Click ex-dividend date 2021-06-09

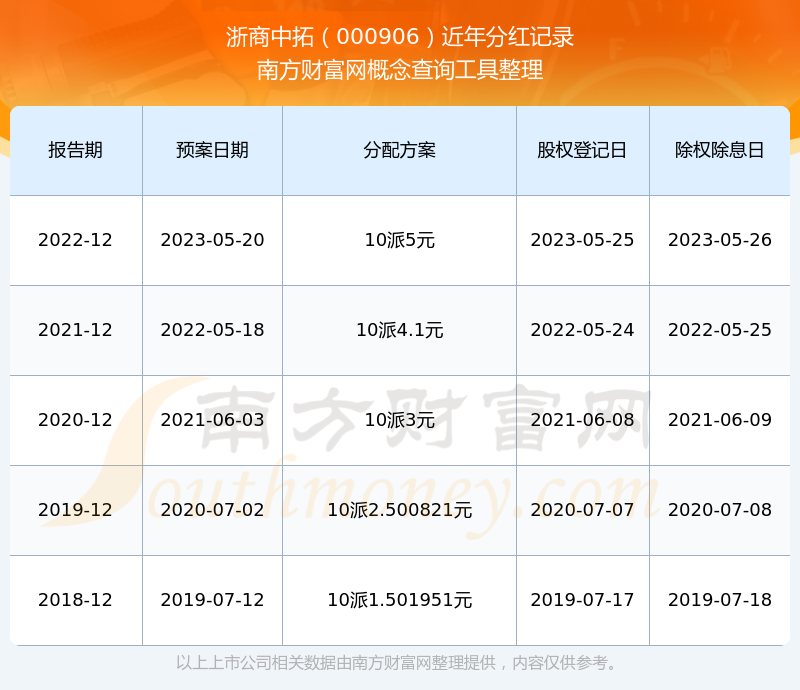click(719, 420)
